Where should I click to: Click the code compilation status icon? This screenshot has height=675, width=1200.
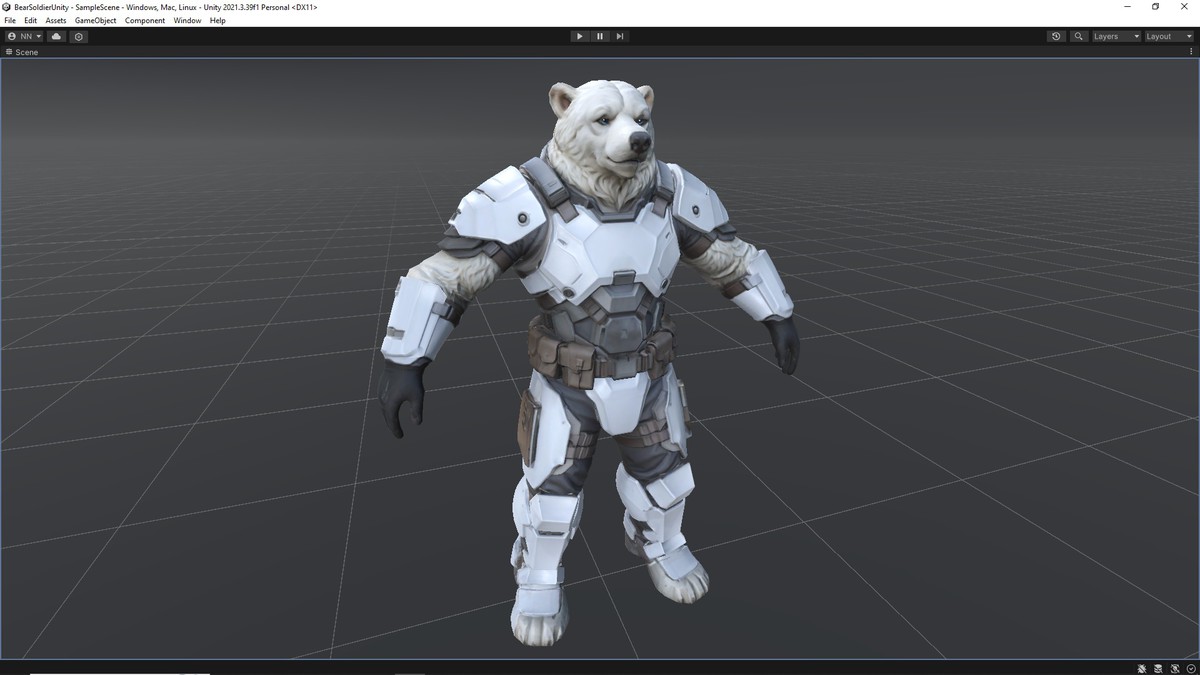click(x=1174, y=668)
